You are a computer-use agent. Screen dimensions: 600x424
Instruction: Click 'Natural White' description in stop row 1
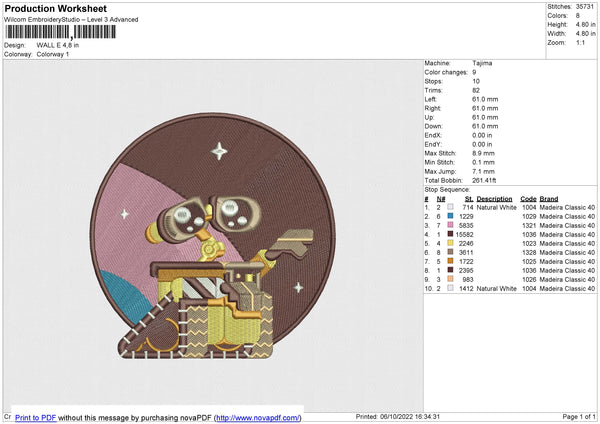click(x=497, y=207)
